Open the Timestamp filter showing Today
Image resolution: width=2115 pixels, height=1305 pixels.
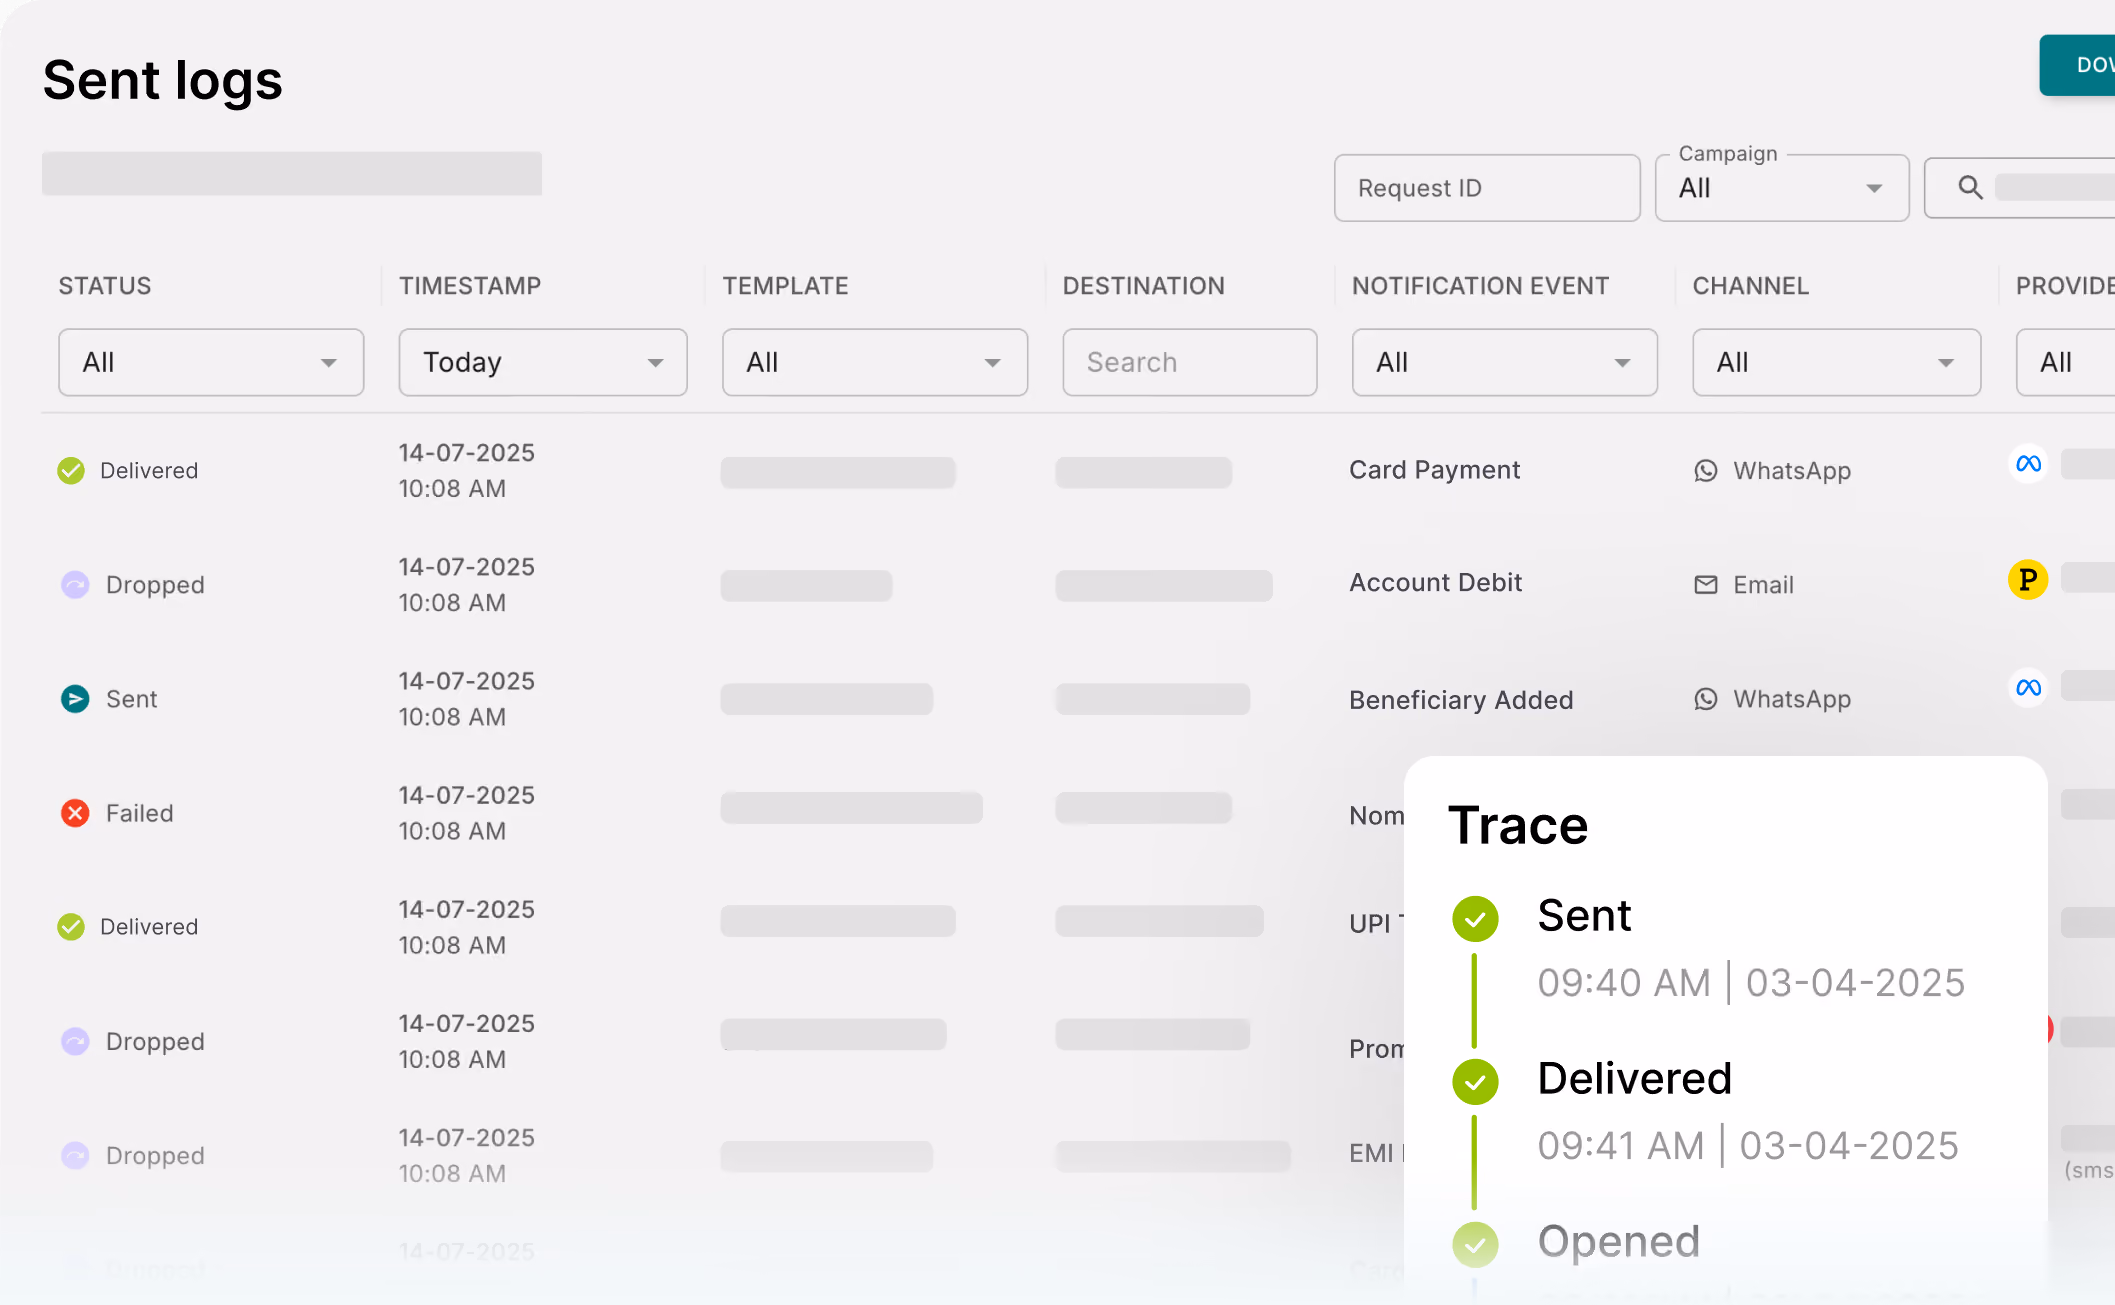[x=543, y=362]
